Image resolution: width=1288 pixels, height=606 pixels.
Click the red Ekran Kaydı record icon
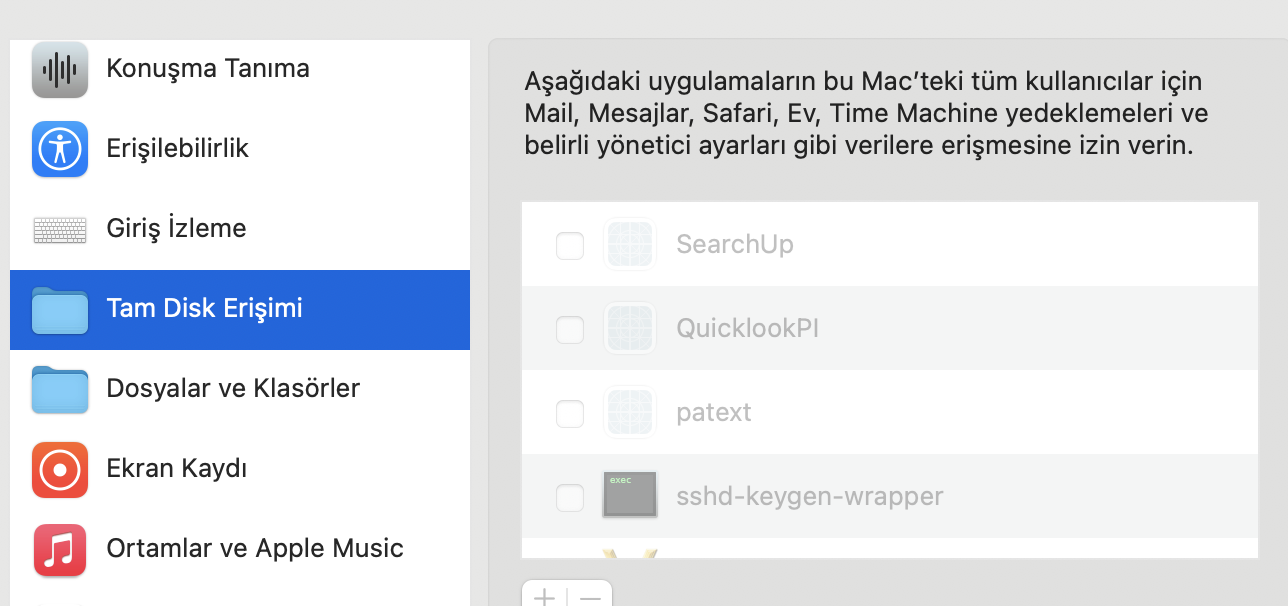coord(60,469)
